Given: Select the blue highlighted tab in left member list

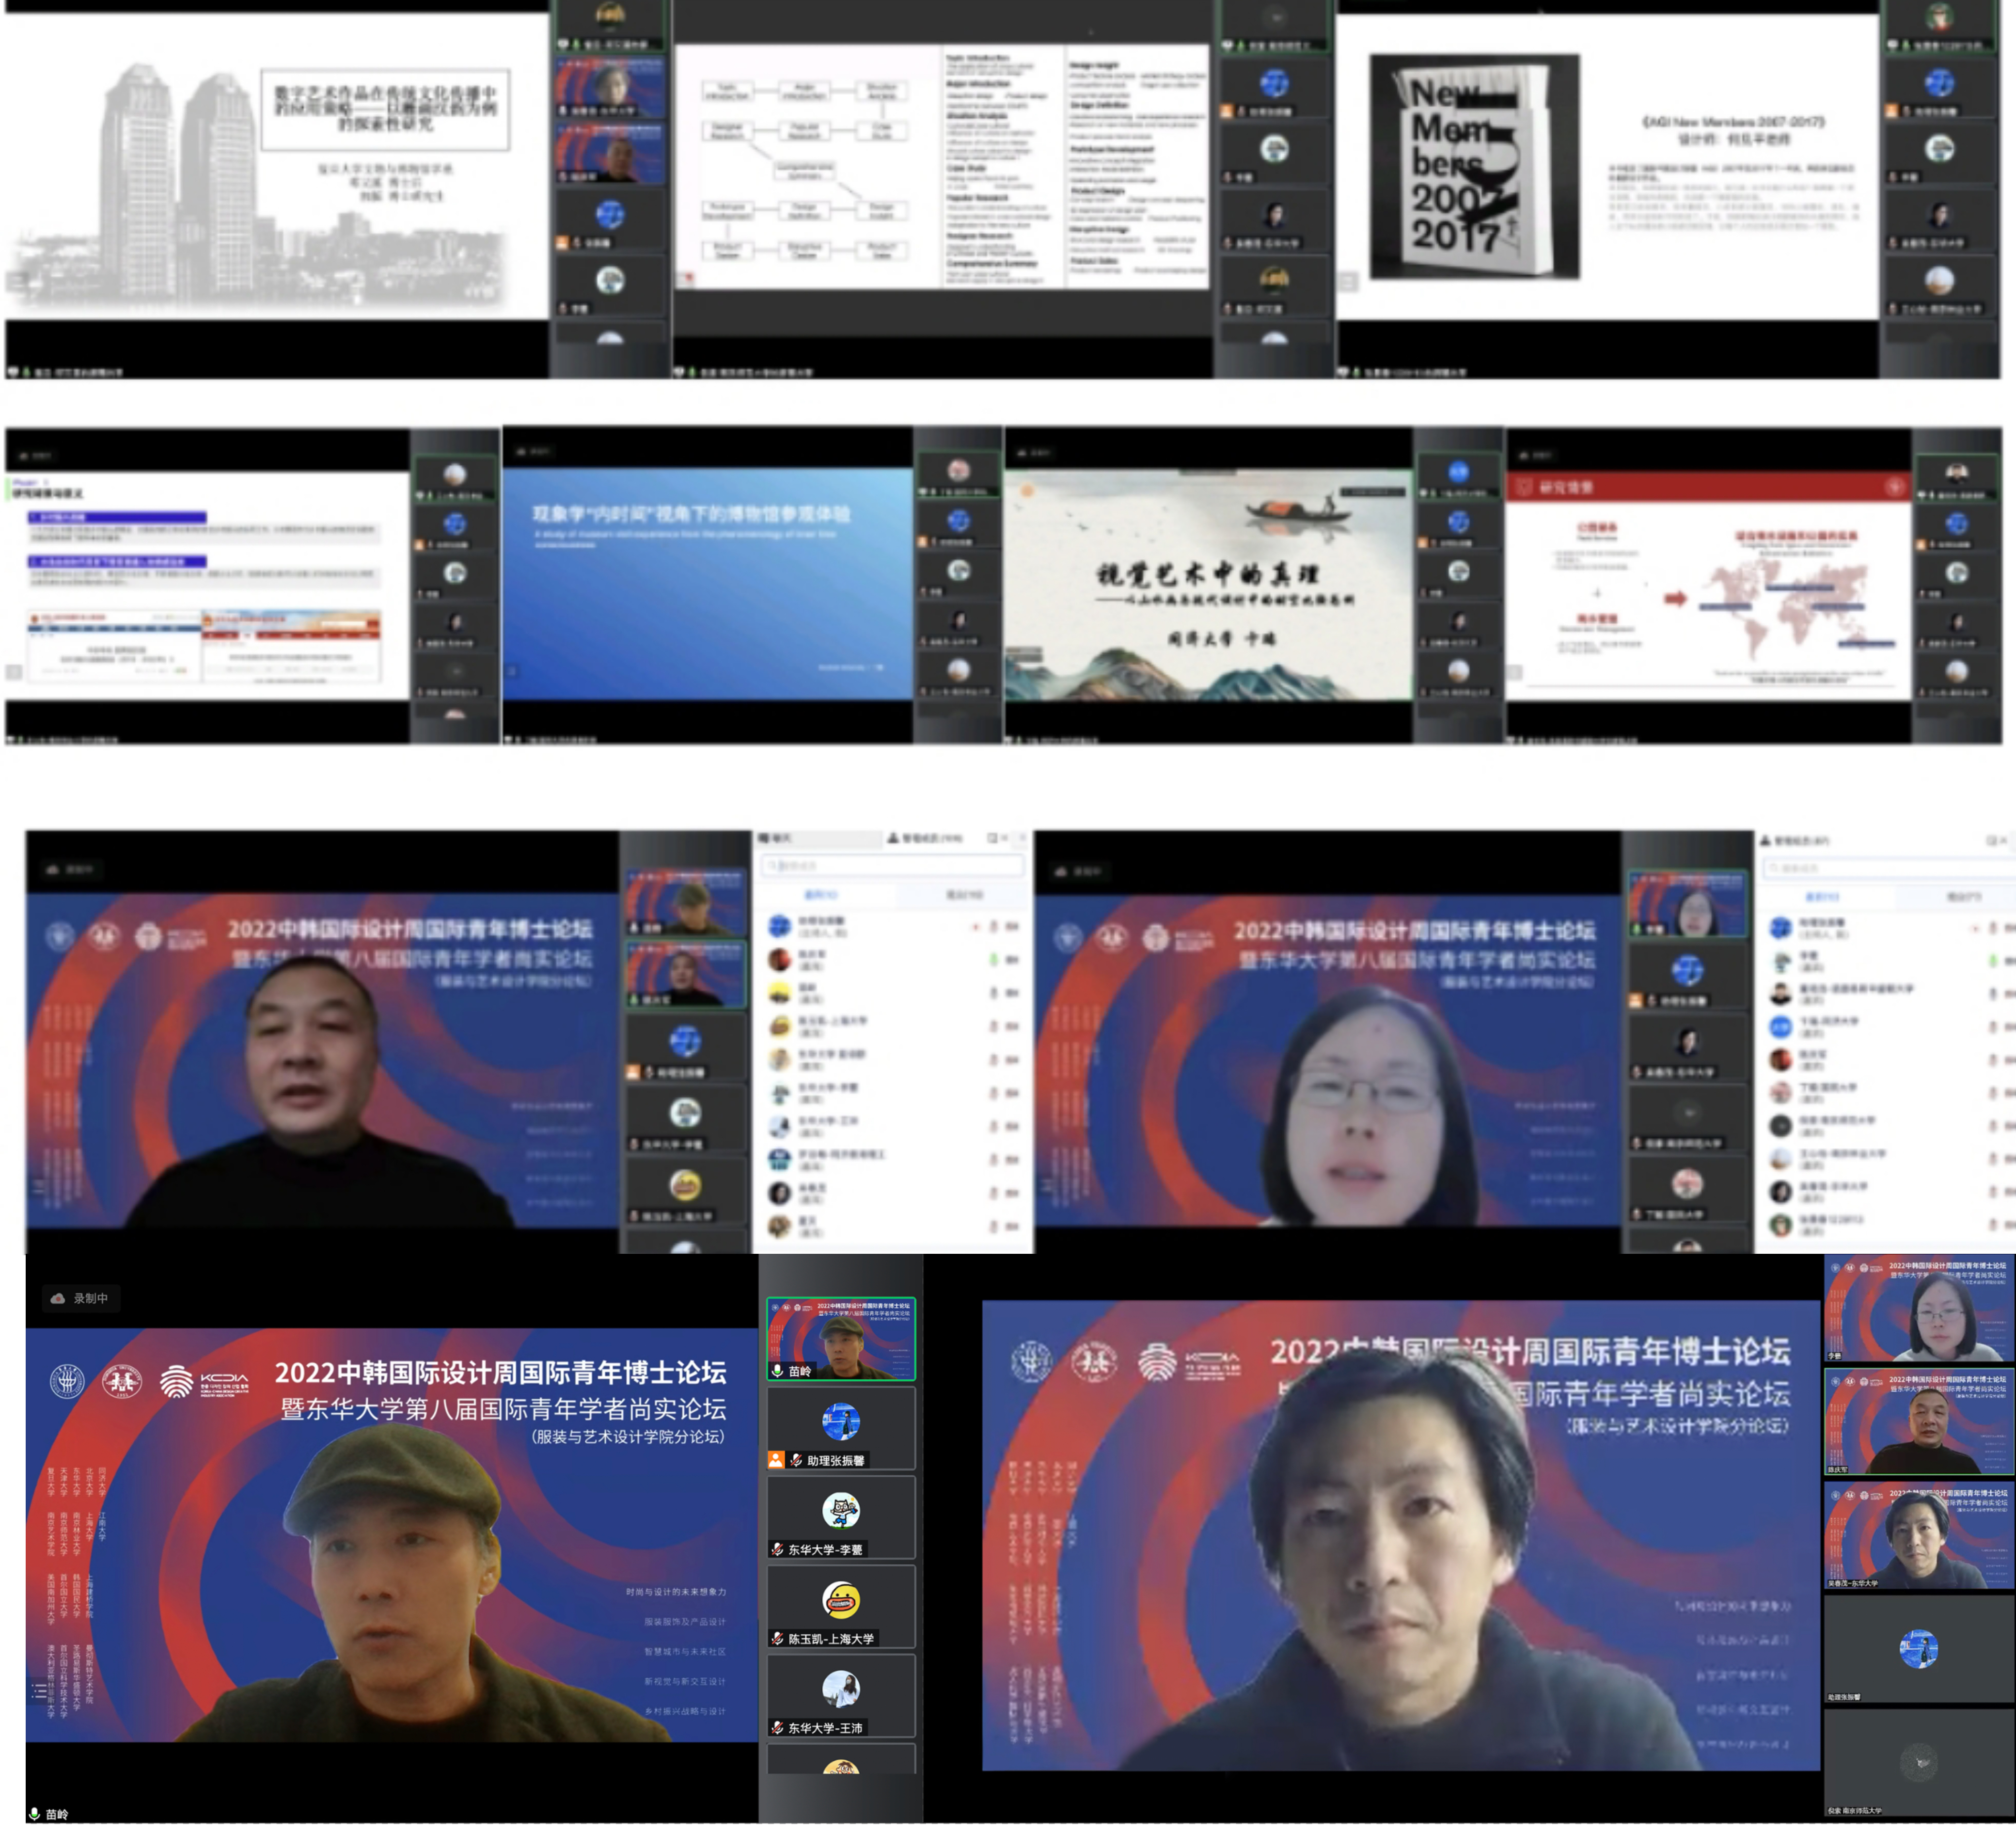Looking at the screenshot, I should pyautogui.click(x=821, y=894).
